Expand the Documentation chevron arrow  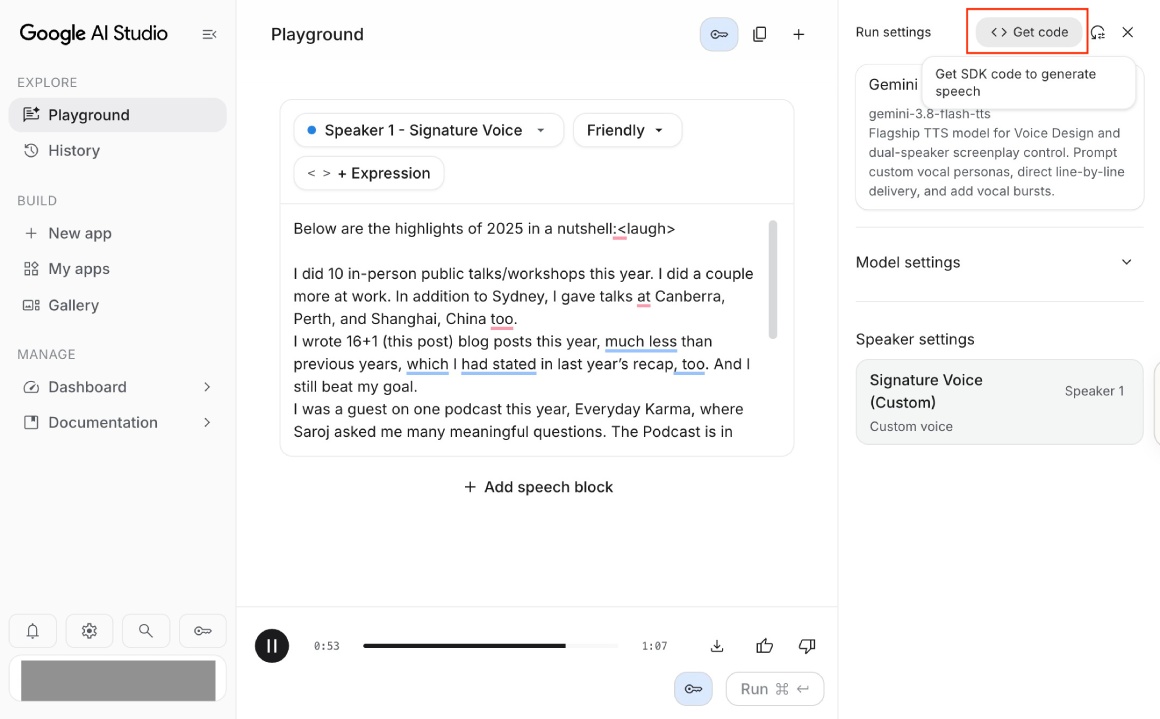(x=207, y=422)
